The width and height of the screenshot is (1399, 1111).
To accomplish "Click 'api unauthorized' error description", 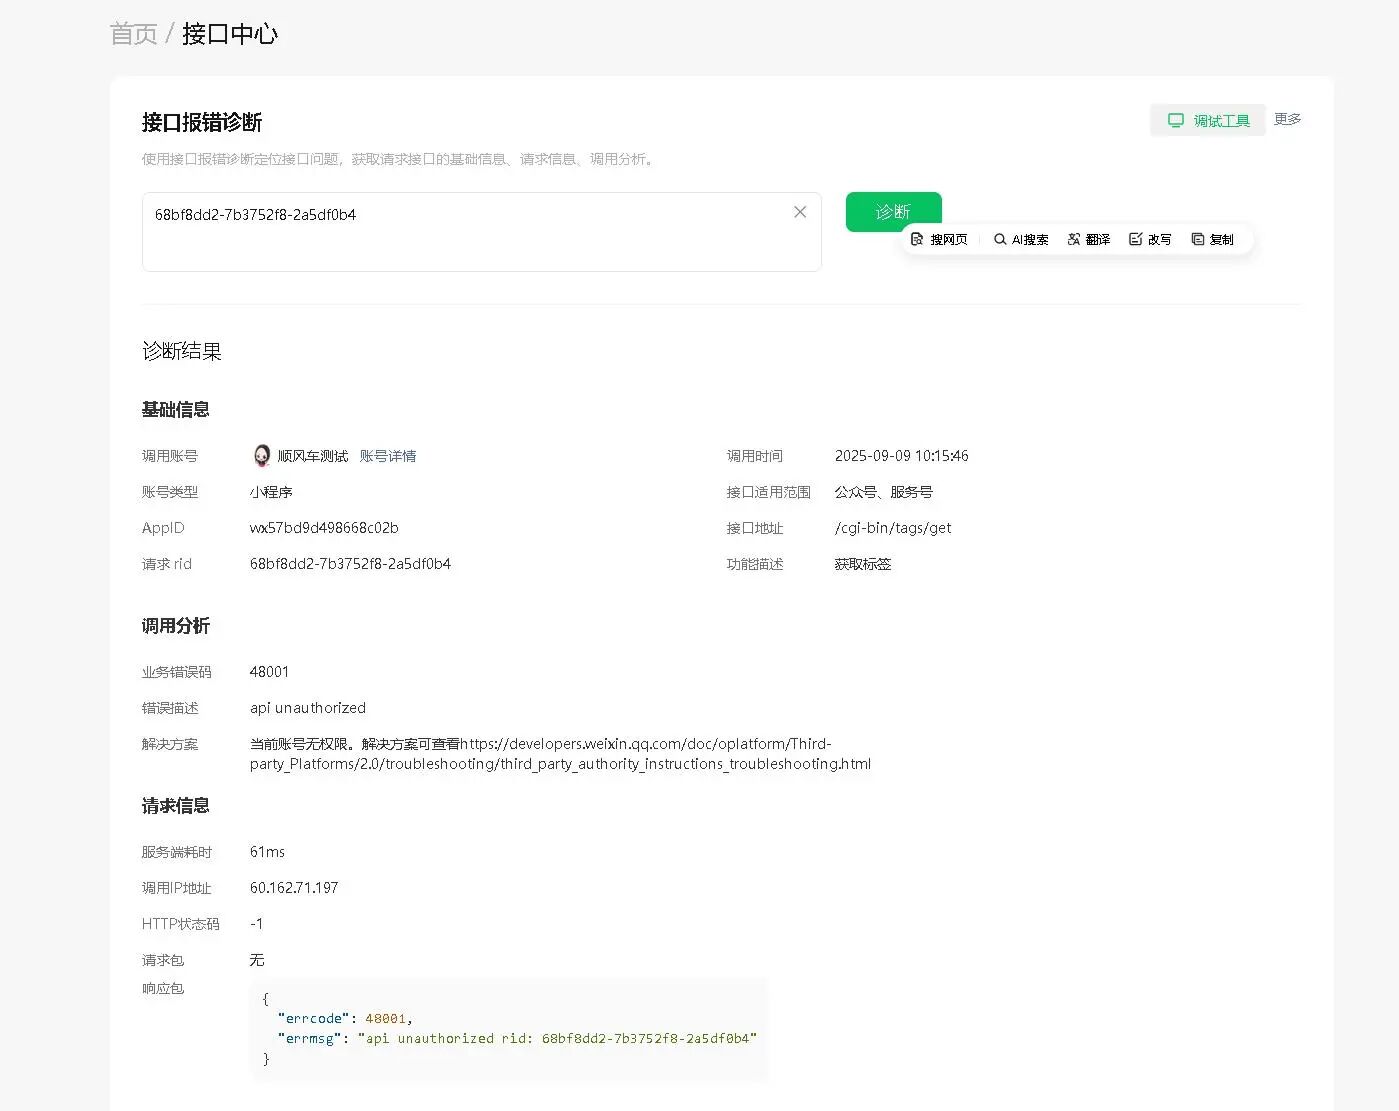I will pyautogui.click(x=308, y=708).
